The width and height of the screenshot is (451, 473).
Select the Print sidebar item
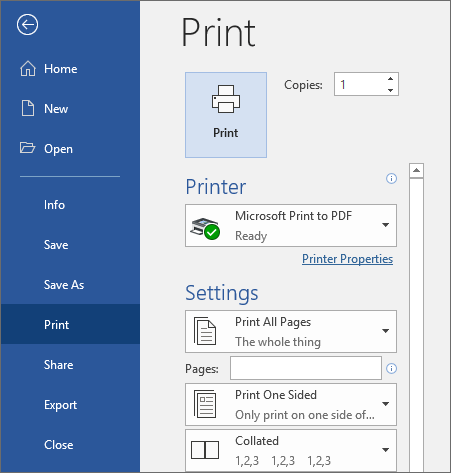coord(70,324)
